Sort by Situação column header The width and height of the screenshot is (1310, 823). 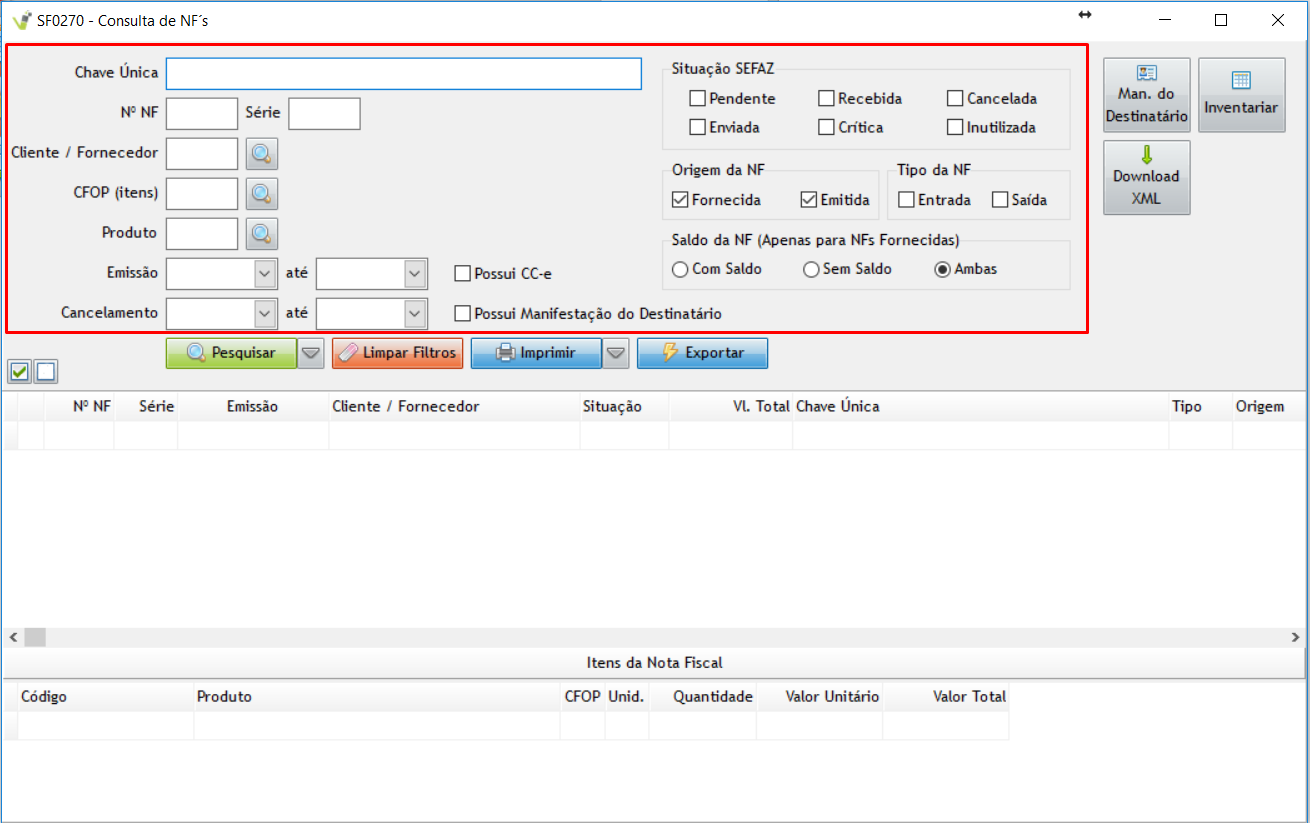(624, 407)
